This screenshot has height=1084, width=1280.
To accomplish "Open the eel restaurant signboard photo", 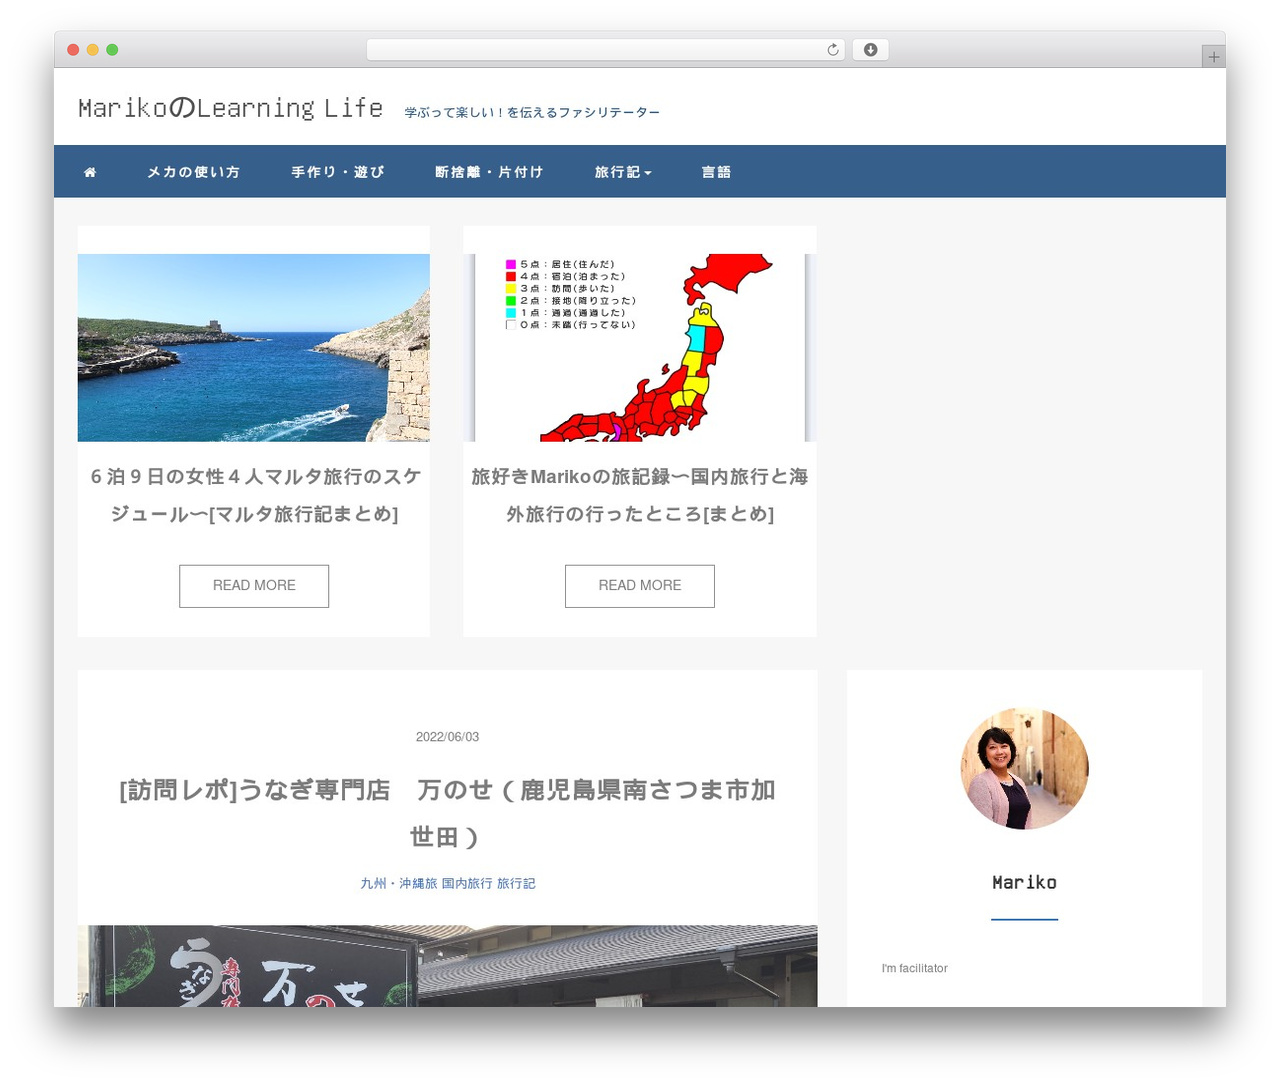I will point(447,966).
